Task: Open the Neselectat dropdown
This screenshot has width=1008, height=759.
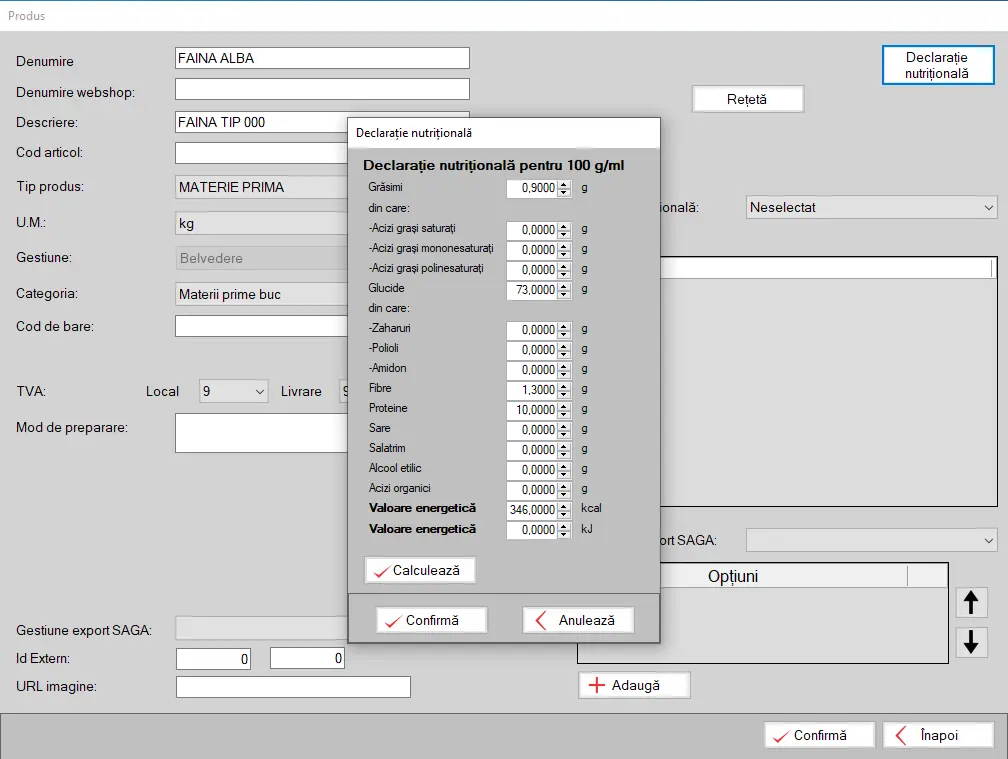Action: tap(871, 208)
